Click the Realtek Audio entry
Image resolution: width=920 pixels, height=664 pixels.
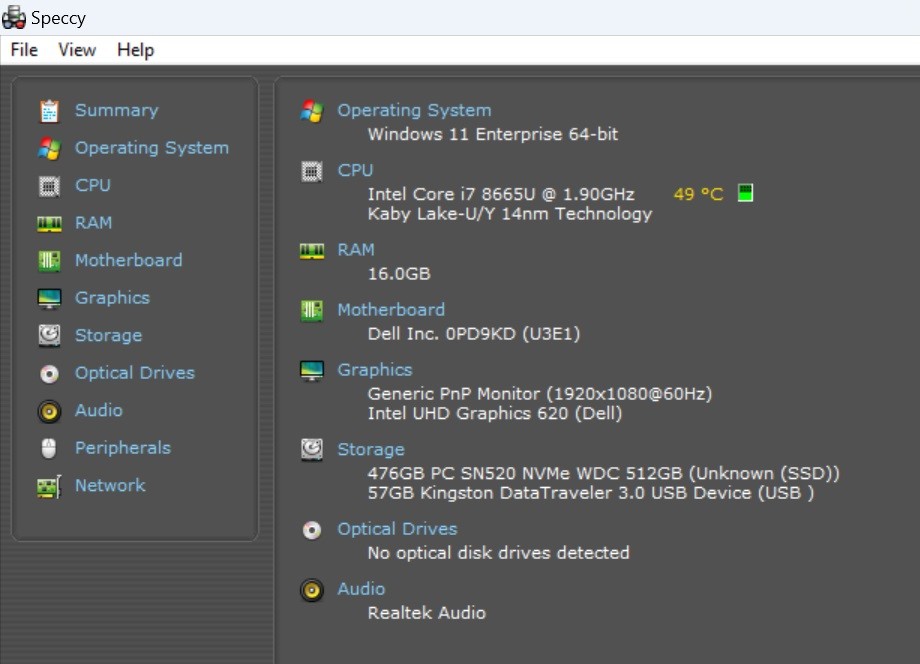click(427, 613)
